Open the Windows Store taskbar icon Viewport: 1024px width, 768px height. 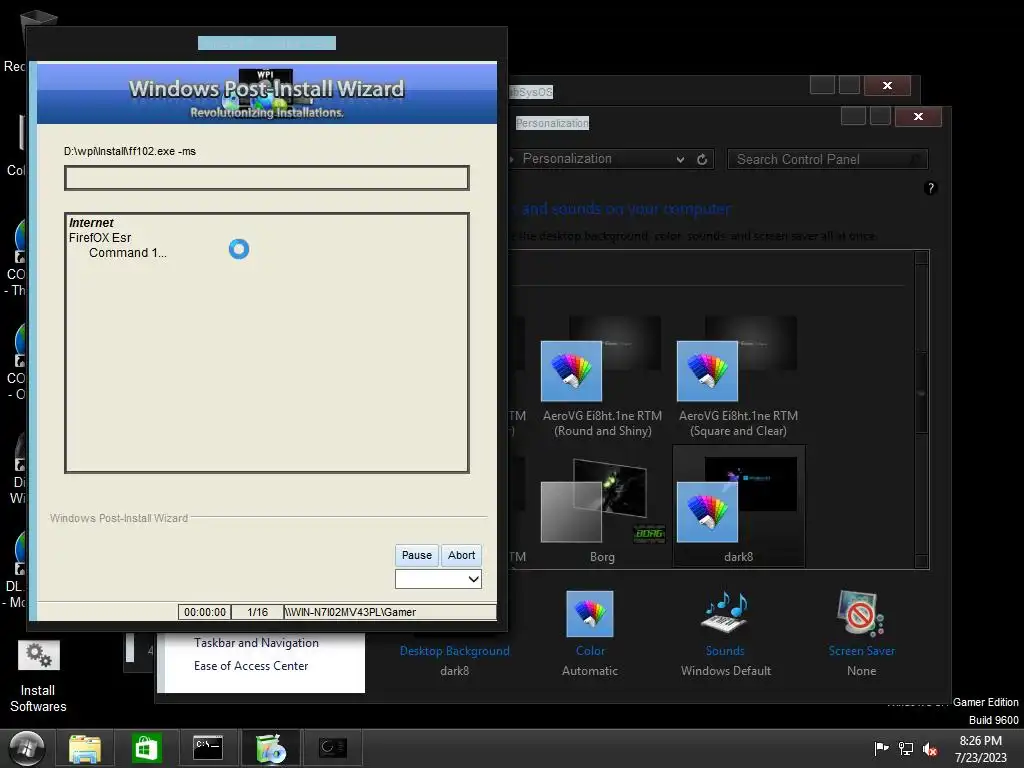click(x=146, y=748)
